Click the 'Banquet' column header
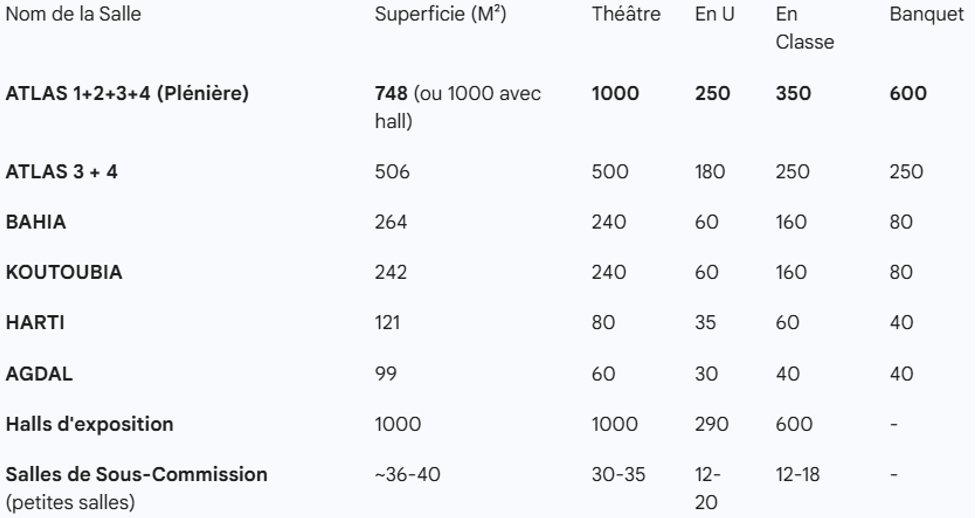The image size is (976, 518). point(926,15)
